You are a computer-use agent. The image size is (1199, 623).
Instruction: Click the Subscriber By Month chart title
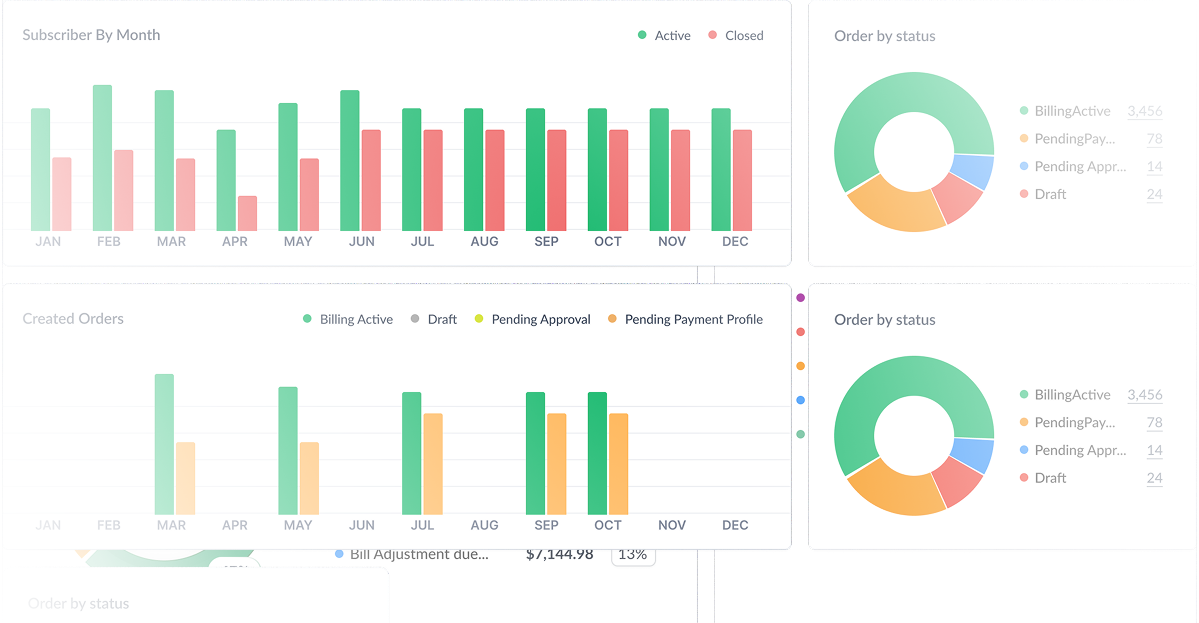91,35
